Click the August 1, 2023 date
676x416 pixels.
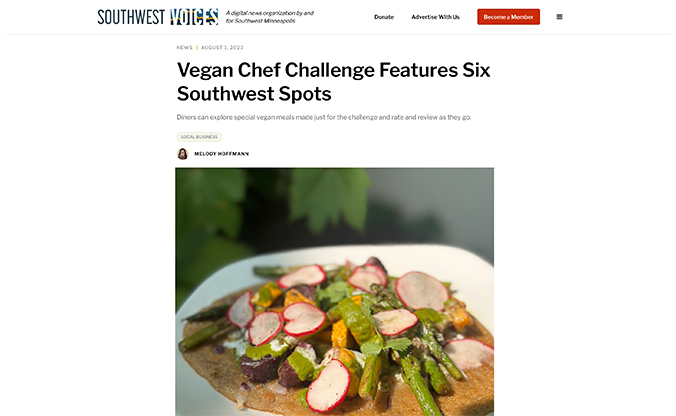click(222, 48)
